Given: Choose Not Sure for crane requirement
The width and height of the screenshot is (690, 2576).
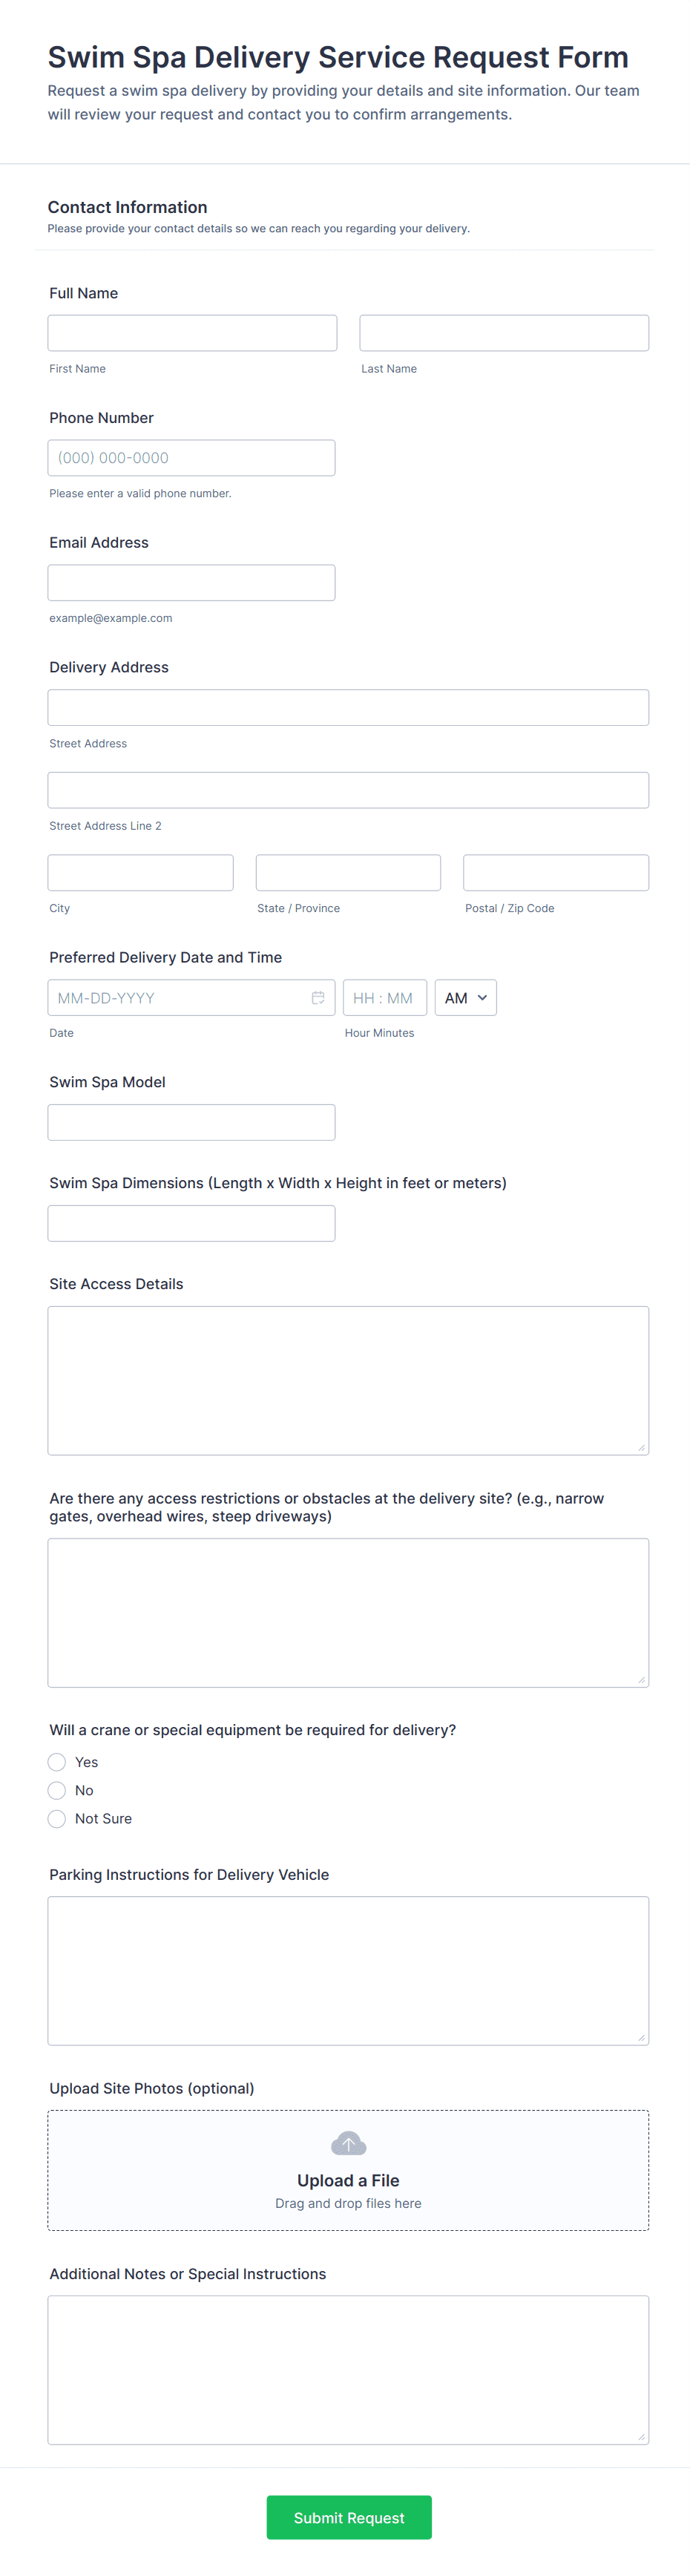Looking at the screenshot, I should [x=57, y=1818].
